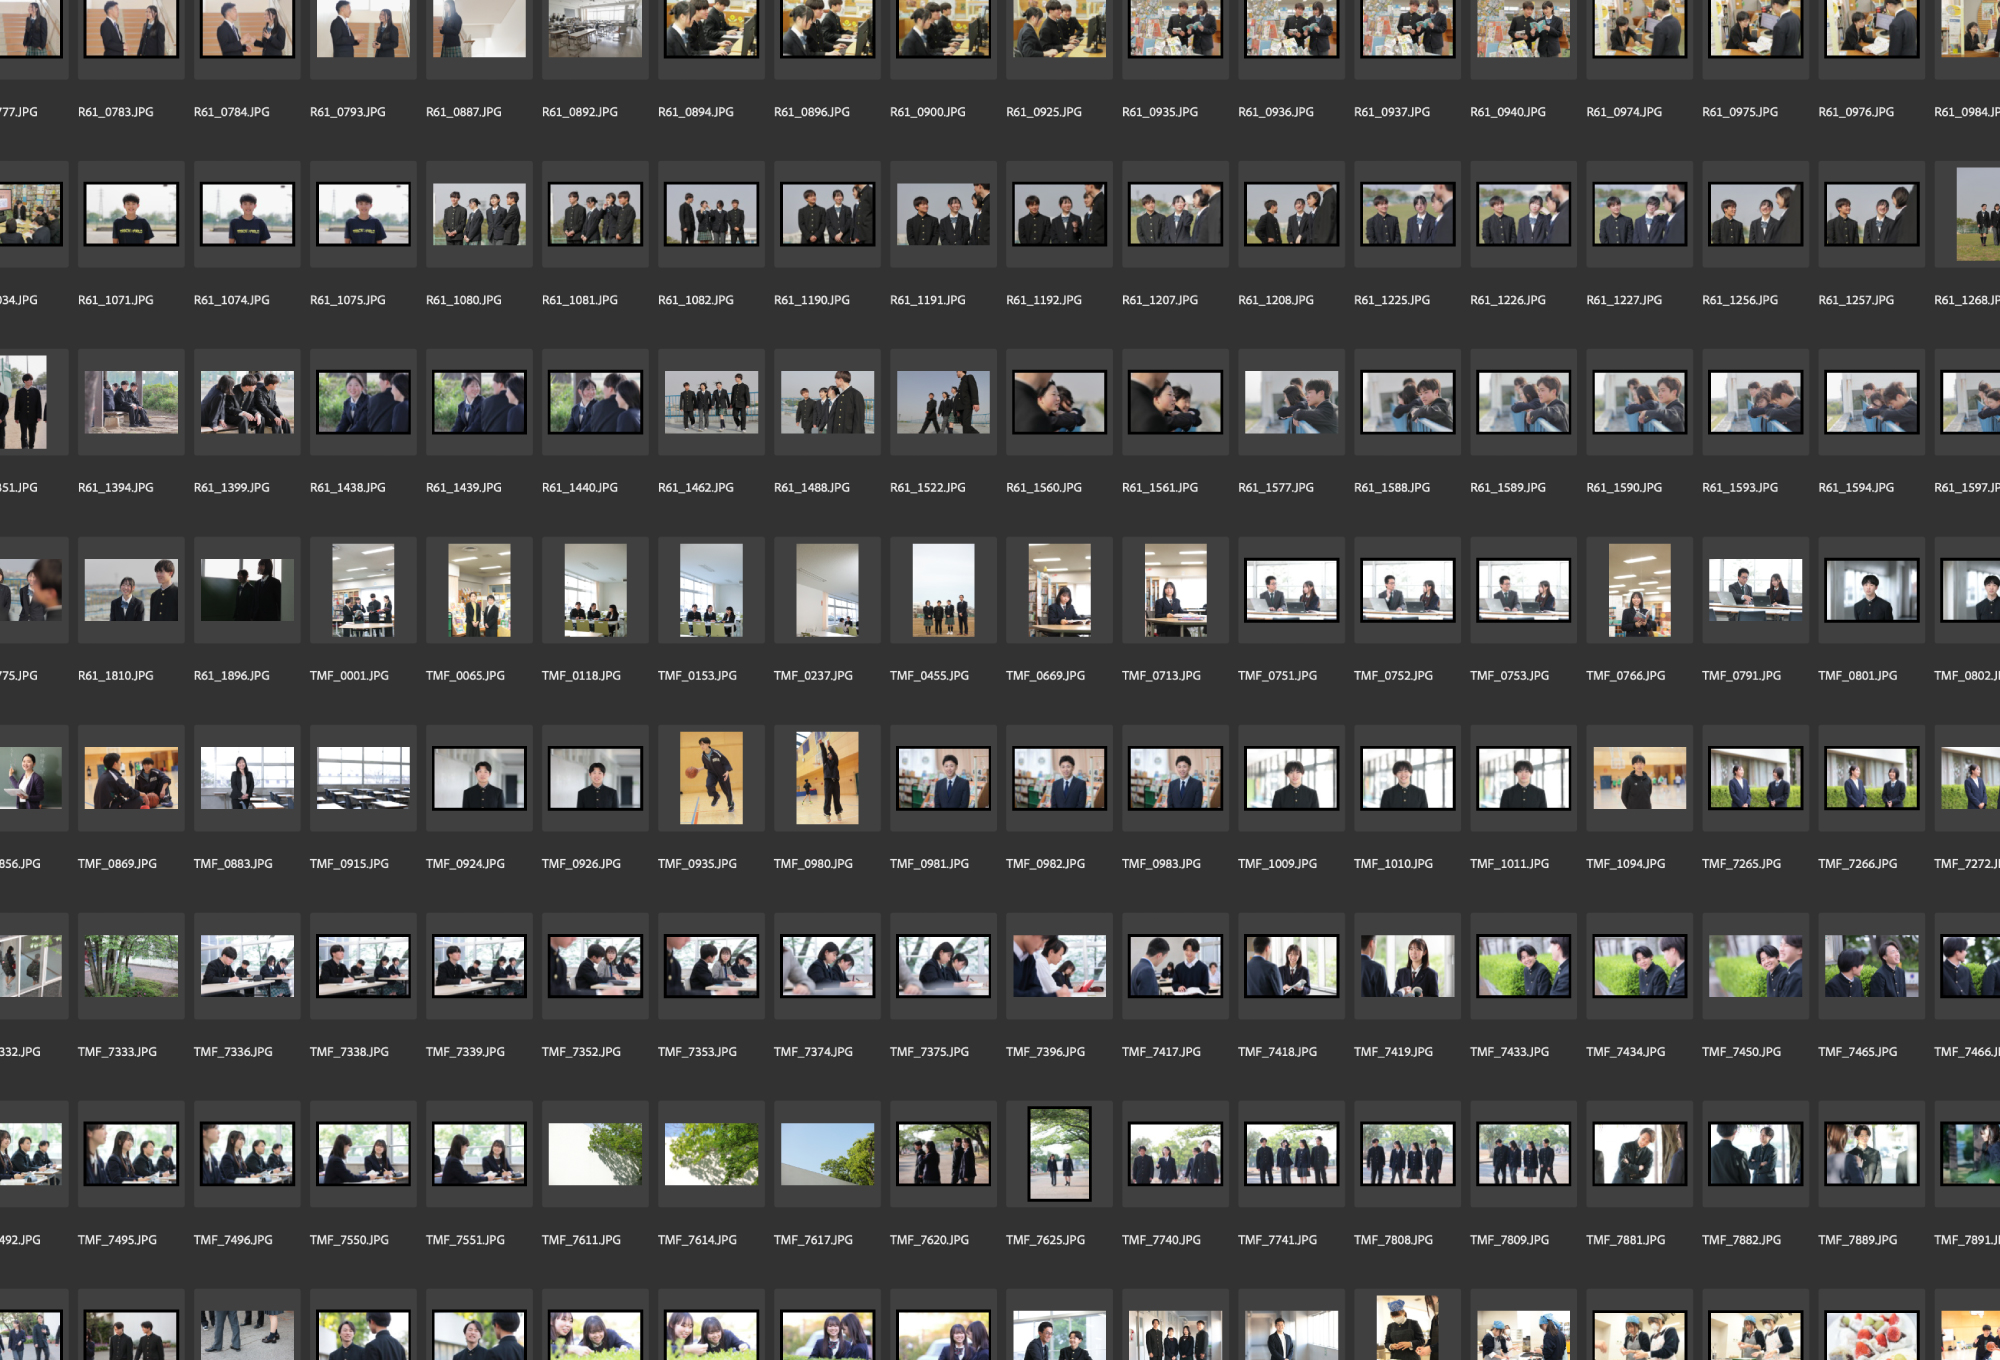2000x1360 pixels.
Task: Pick thumbnail R61_1080.JPG
Action: (x=479, y=214)
